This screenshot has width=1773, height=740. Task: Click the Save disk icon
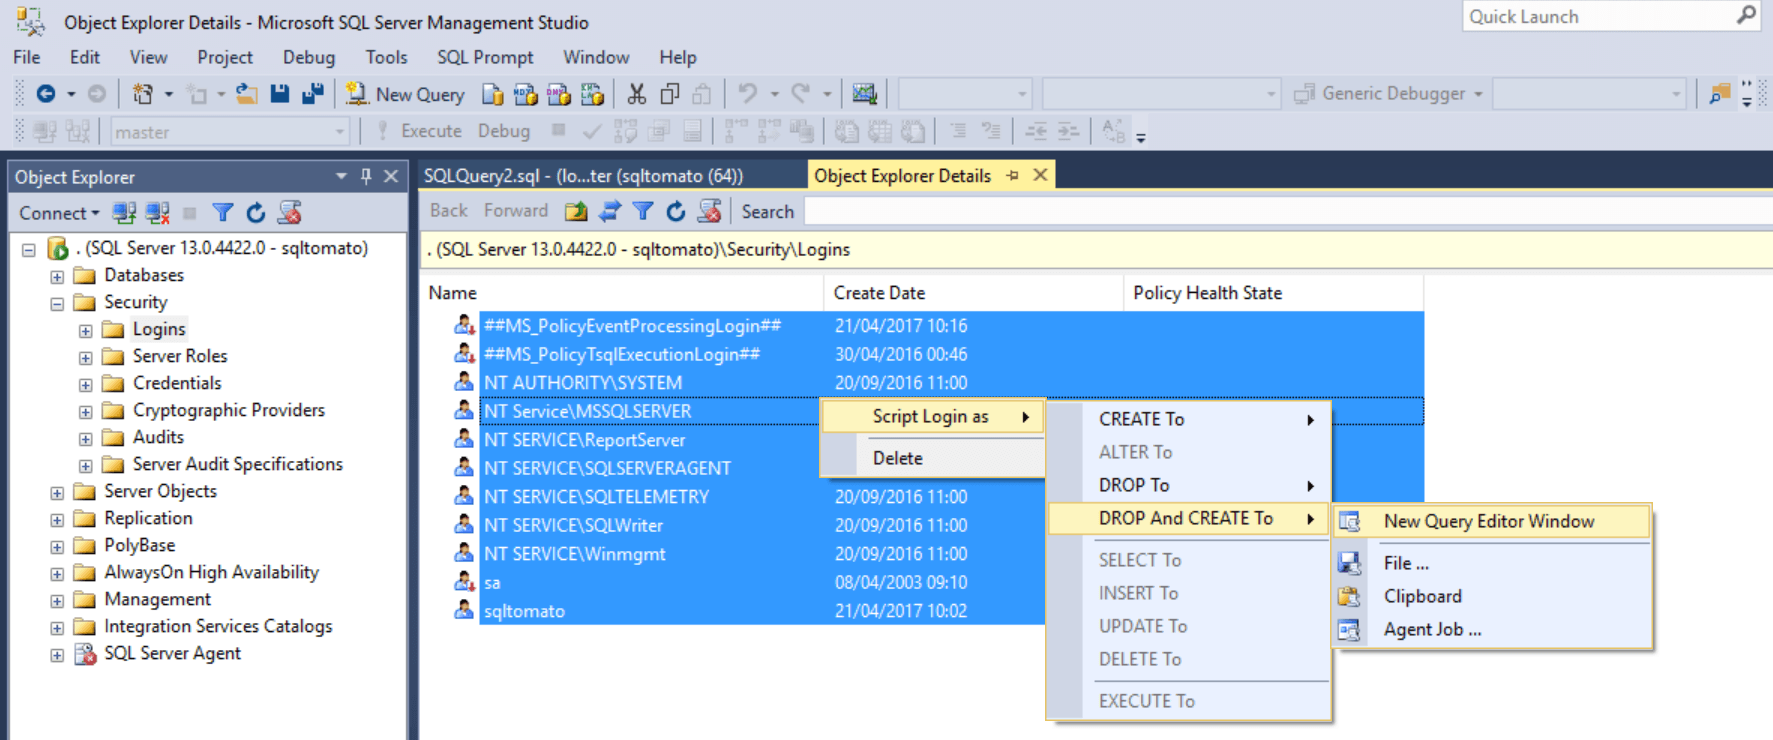(280, 94)
